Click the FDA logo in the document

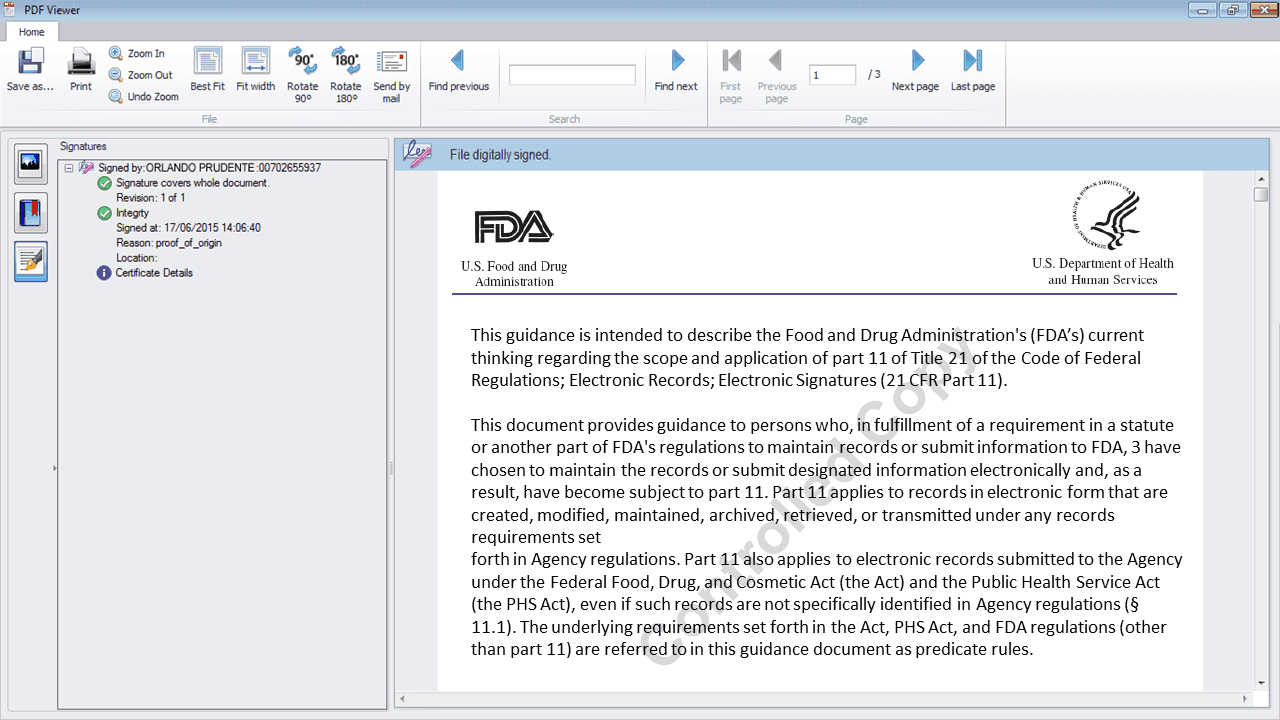[x=514, y=227]
